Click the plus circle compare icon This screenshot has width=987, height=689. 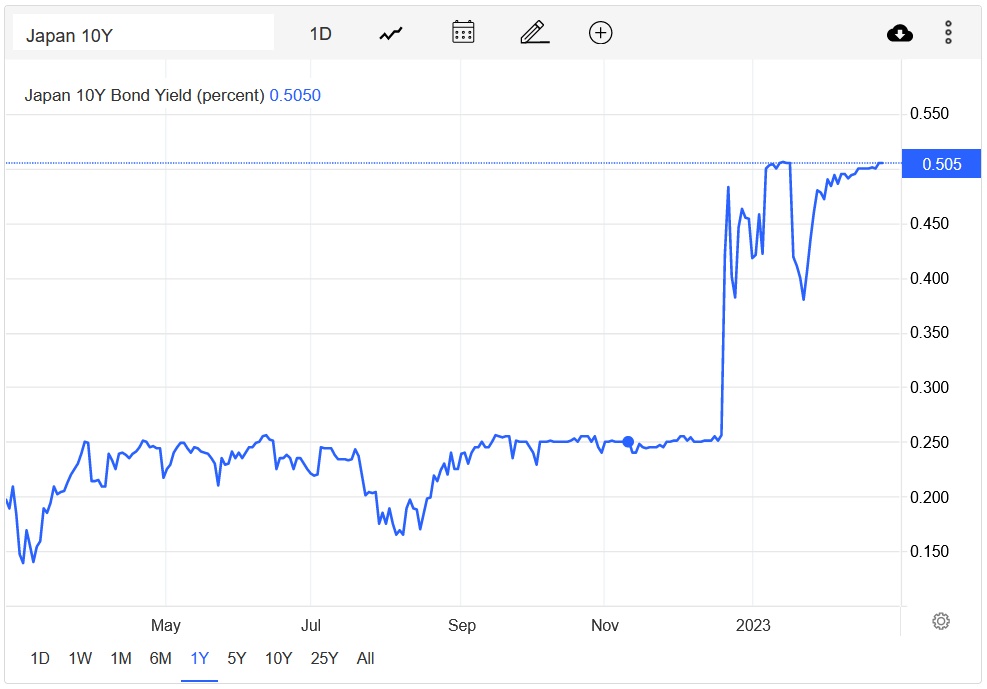600,33
